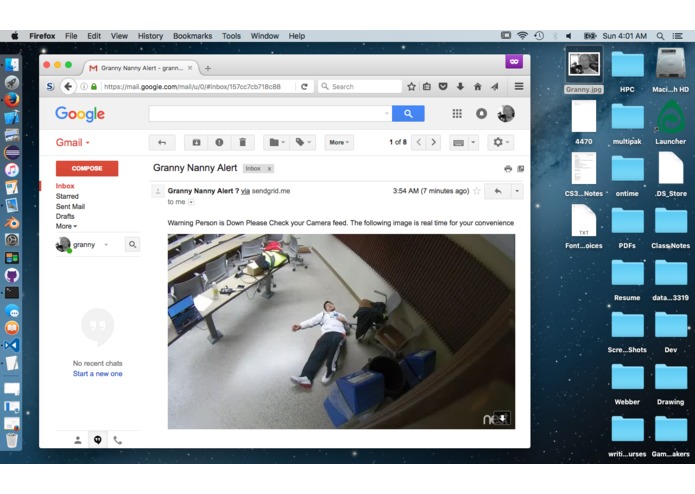Open Firefox downloads arrow
The height and width of the screenshot is (494, 695).
(x=460, y=86)
